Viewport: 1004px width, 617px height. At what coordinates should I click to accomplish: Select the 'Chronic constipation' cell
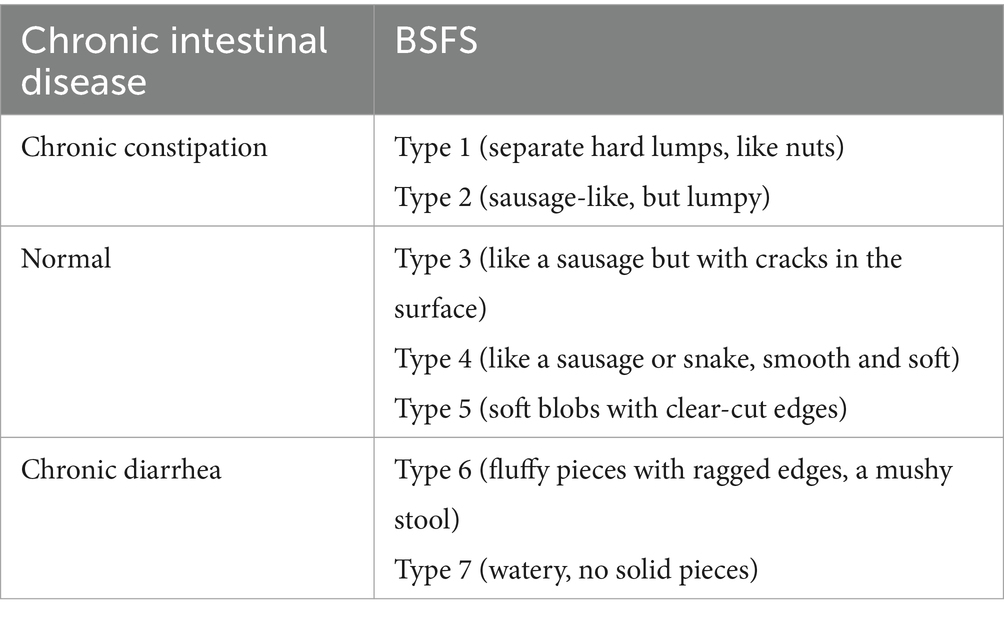click(144, 148)
